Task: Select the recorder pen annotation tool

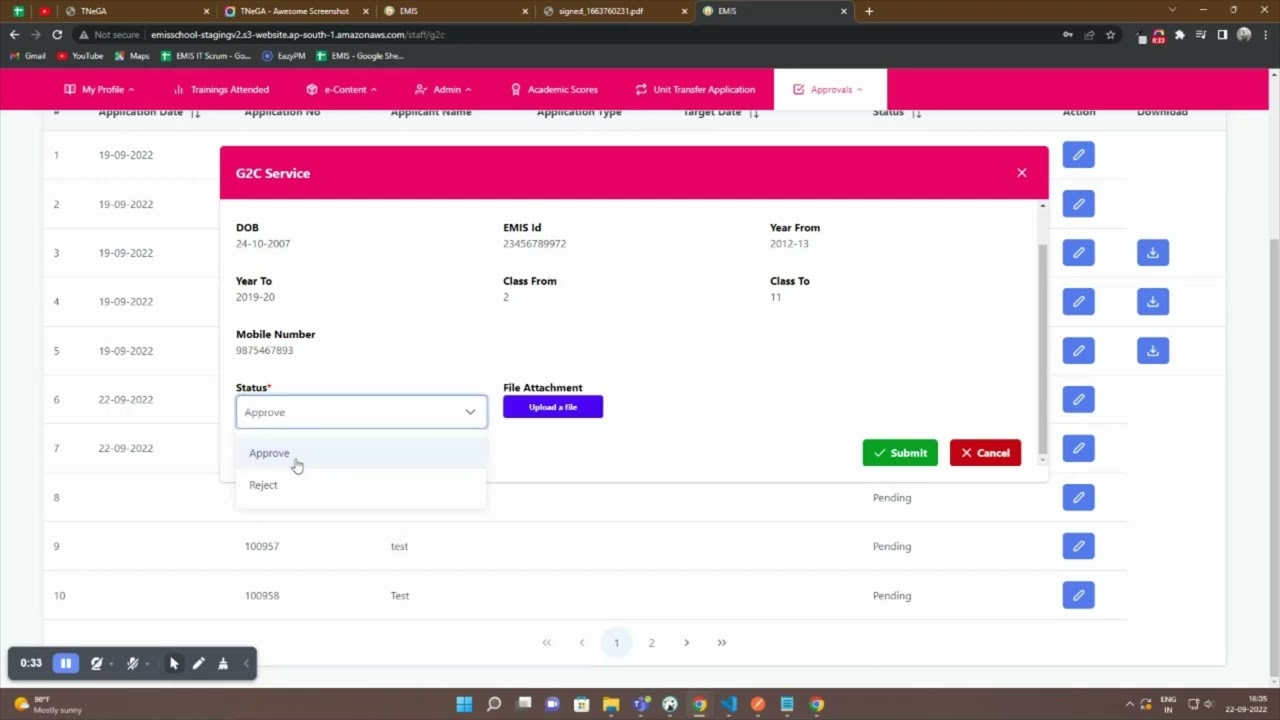Action: tap(198, 663)
